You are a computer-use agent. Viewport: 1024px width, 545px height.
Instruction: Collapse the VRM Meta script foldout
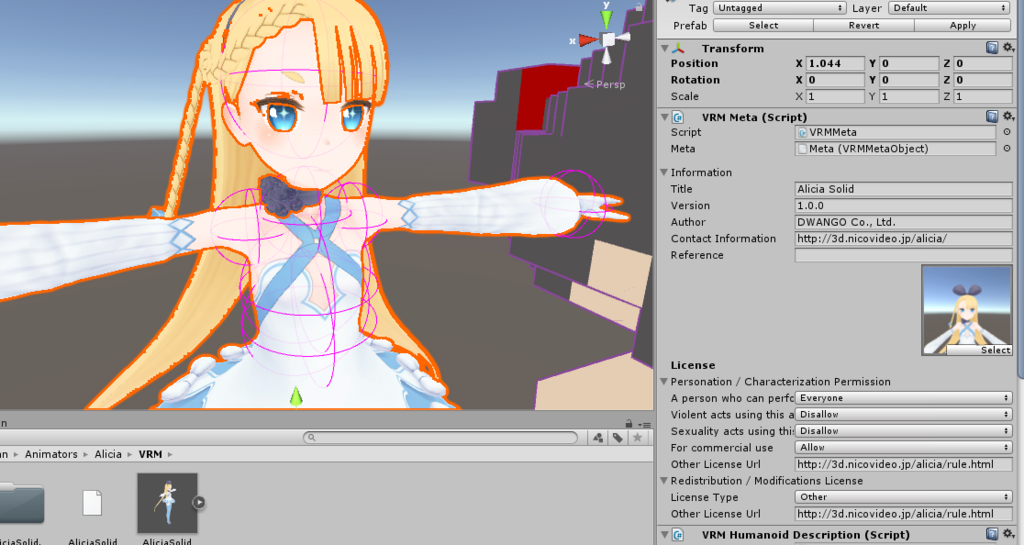[x=664, y=117]
